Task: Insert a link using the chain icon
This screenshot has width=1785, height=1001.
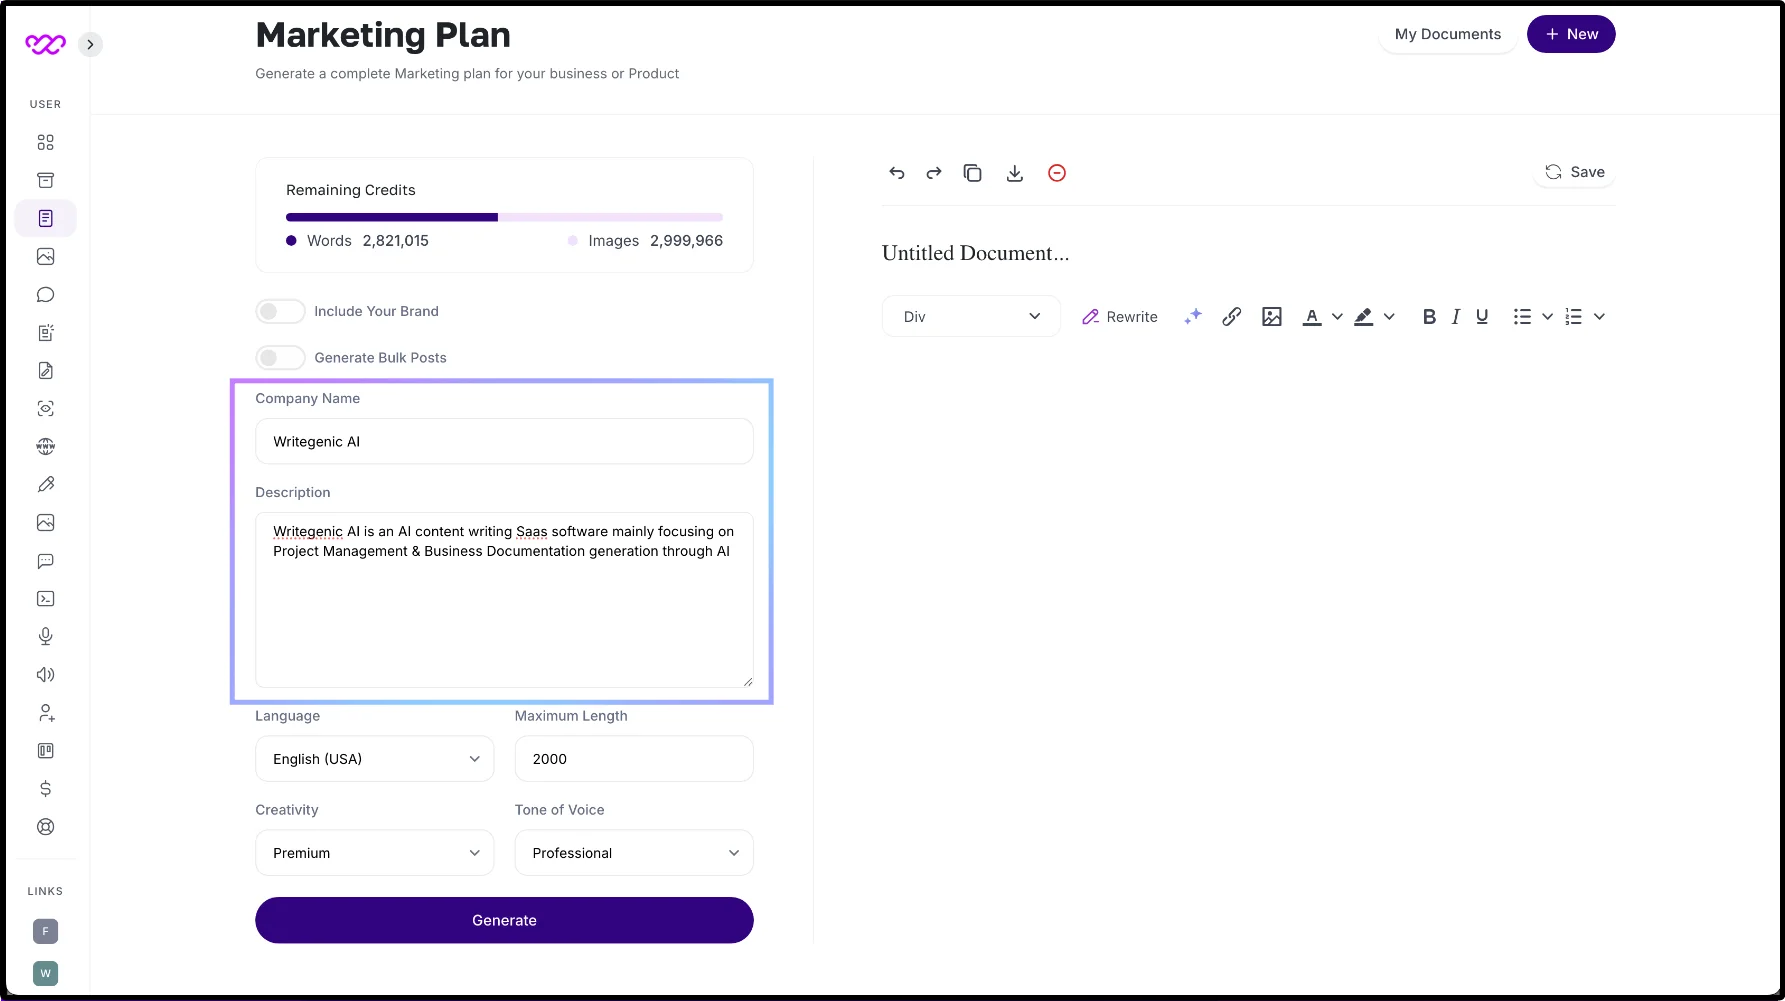Action: (1231, 316)
